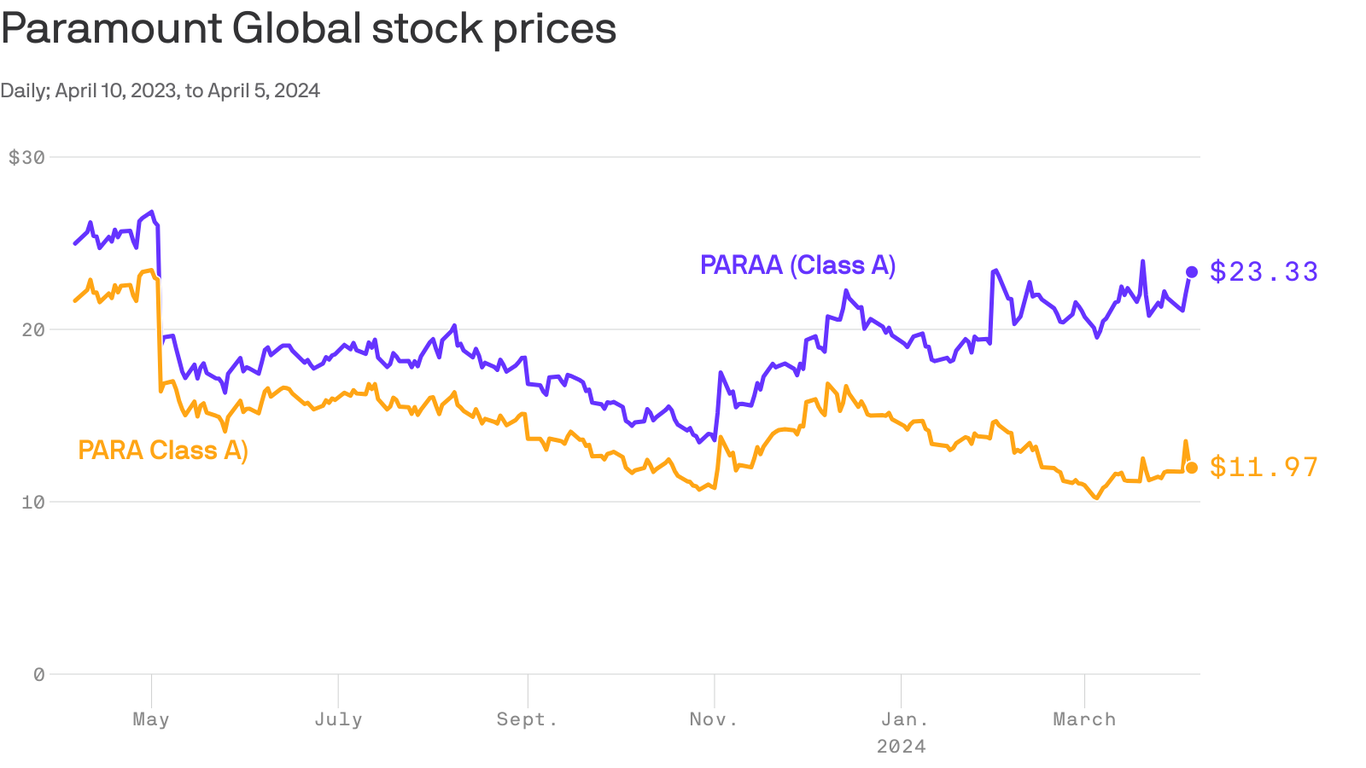The image size is (1366, 768).
Task: Click the purple endpoint dot at $23.33
Action: pyautogui.click(x=1191, y=272)
